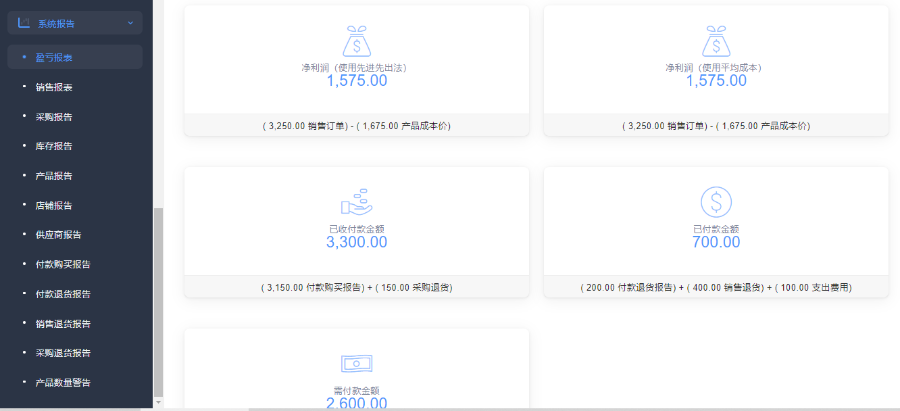
Task: Click the formula footer under the 先进先出法 card
Action: 357,126
